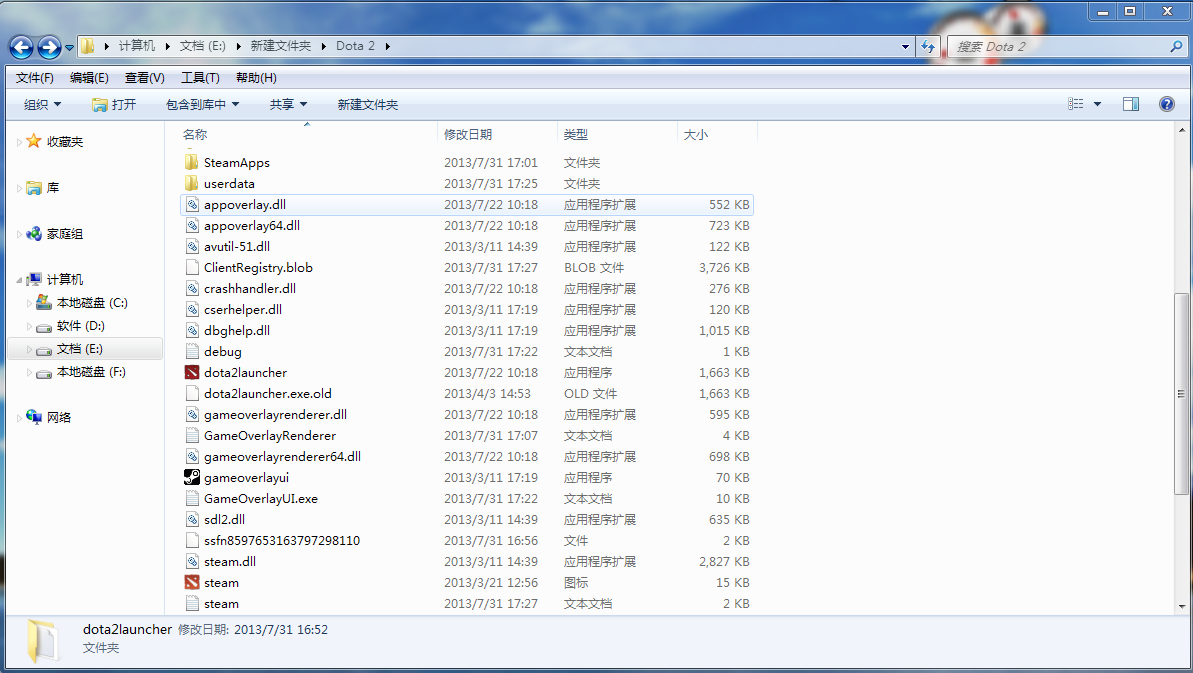Select 网络 in the navigation pane
The width and height of the screenshot is (1193, 673).
[x=59, y=417]
